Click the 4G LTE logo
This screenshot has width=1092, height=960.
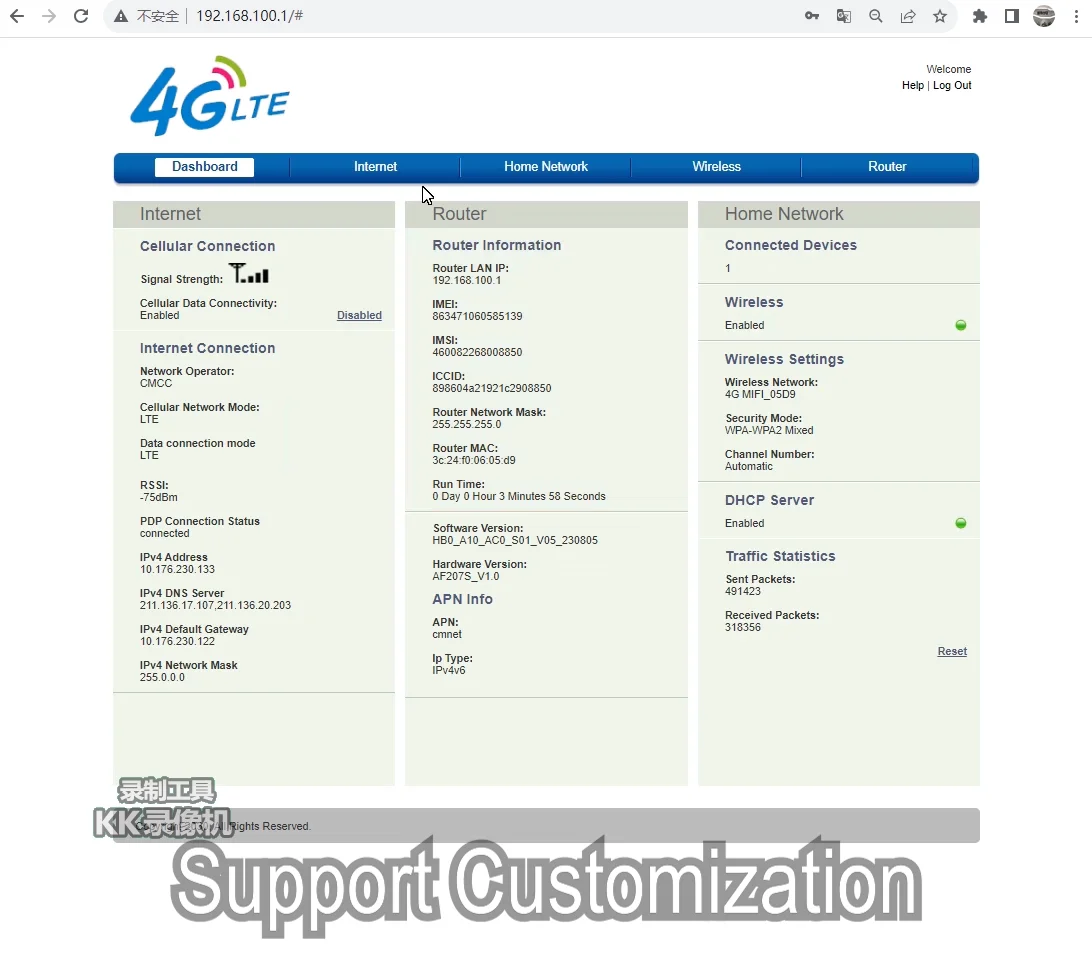pos(209,95)
